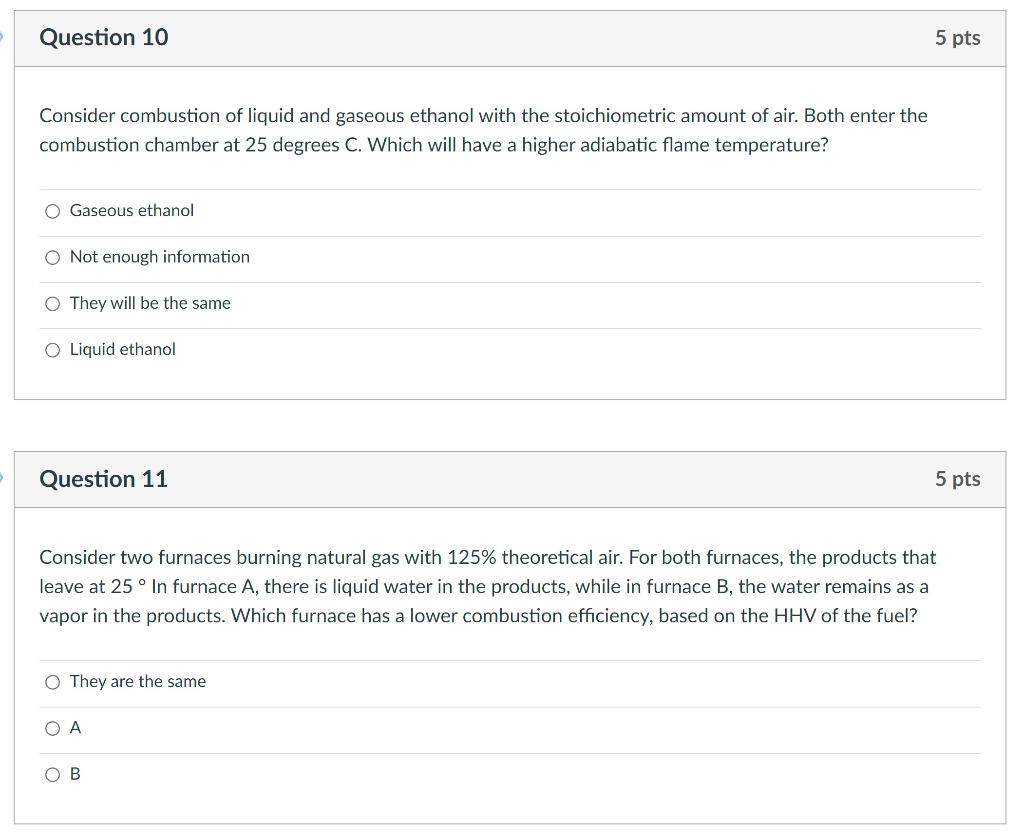The height and width of the screenshot is (840, 1024).
Task: Click the Question 10 flag marker
Action: tap(2, 37)
